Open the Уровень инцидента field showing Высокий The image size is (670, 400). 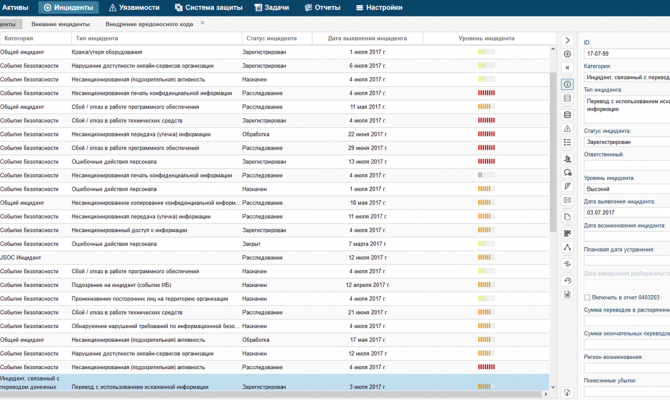coord(627,188)
